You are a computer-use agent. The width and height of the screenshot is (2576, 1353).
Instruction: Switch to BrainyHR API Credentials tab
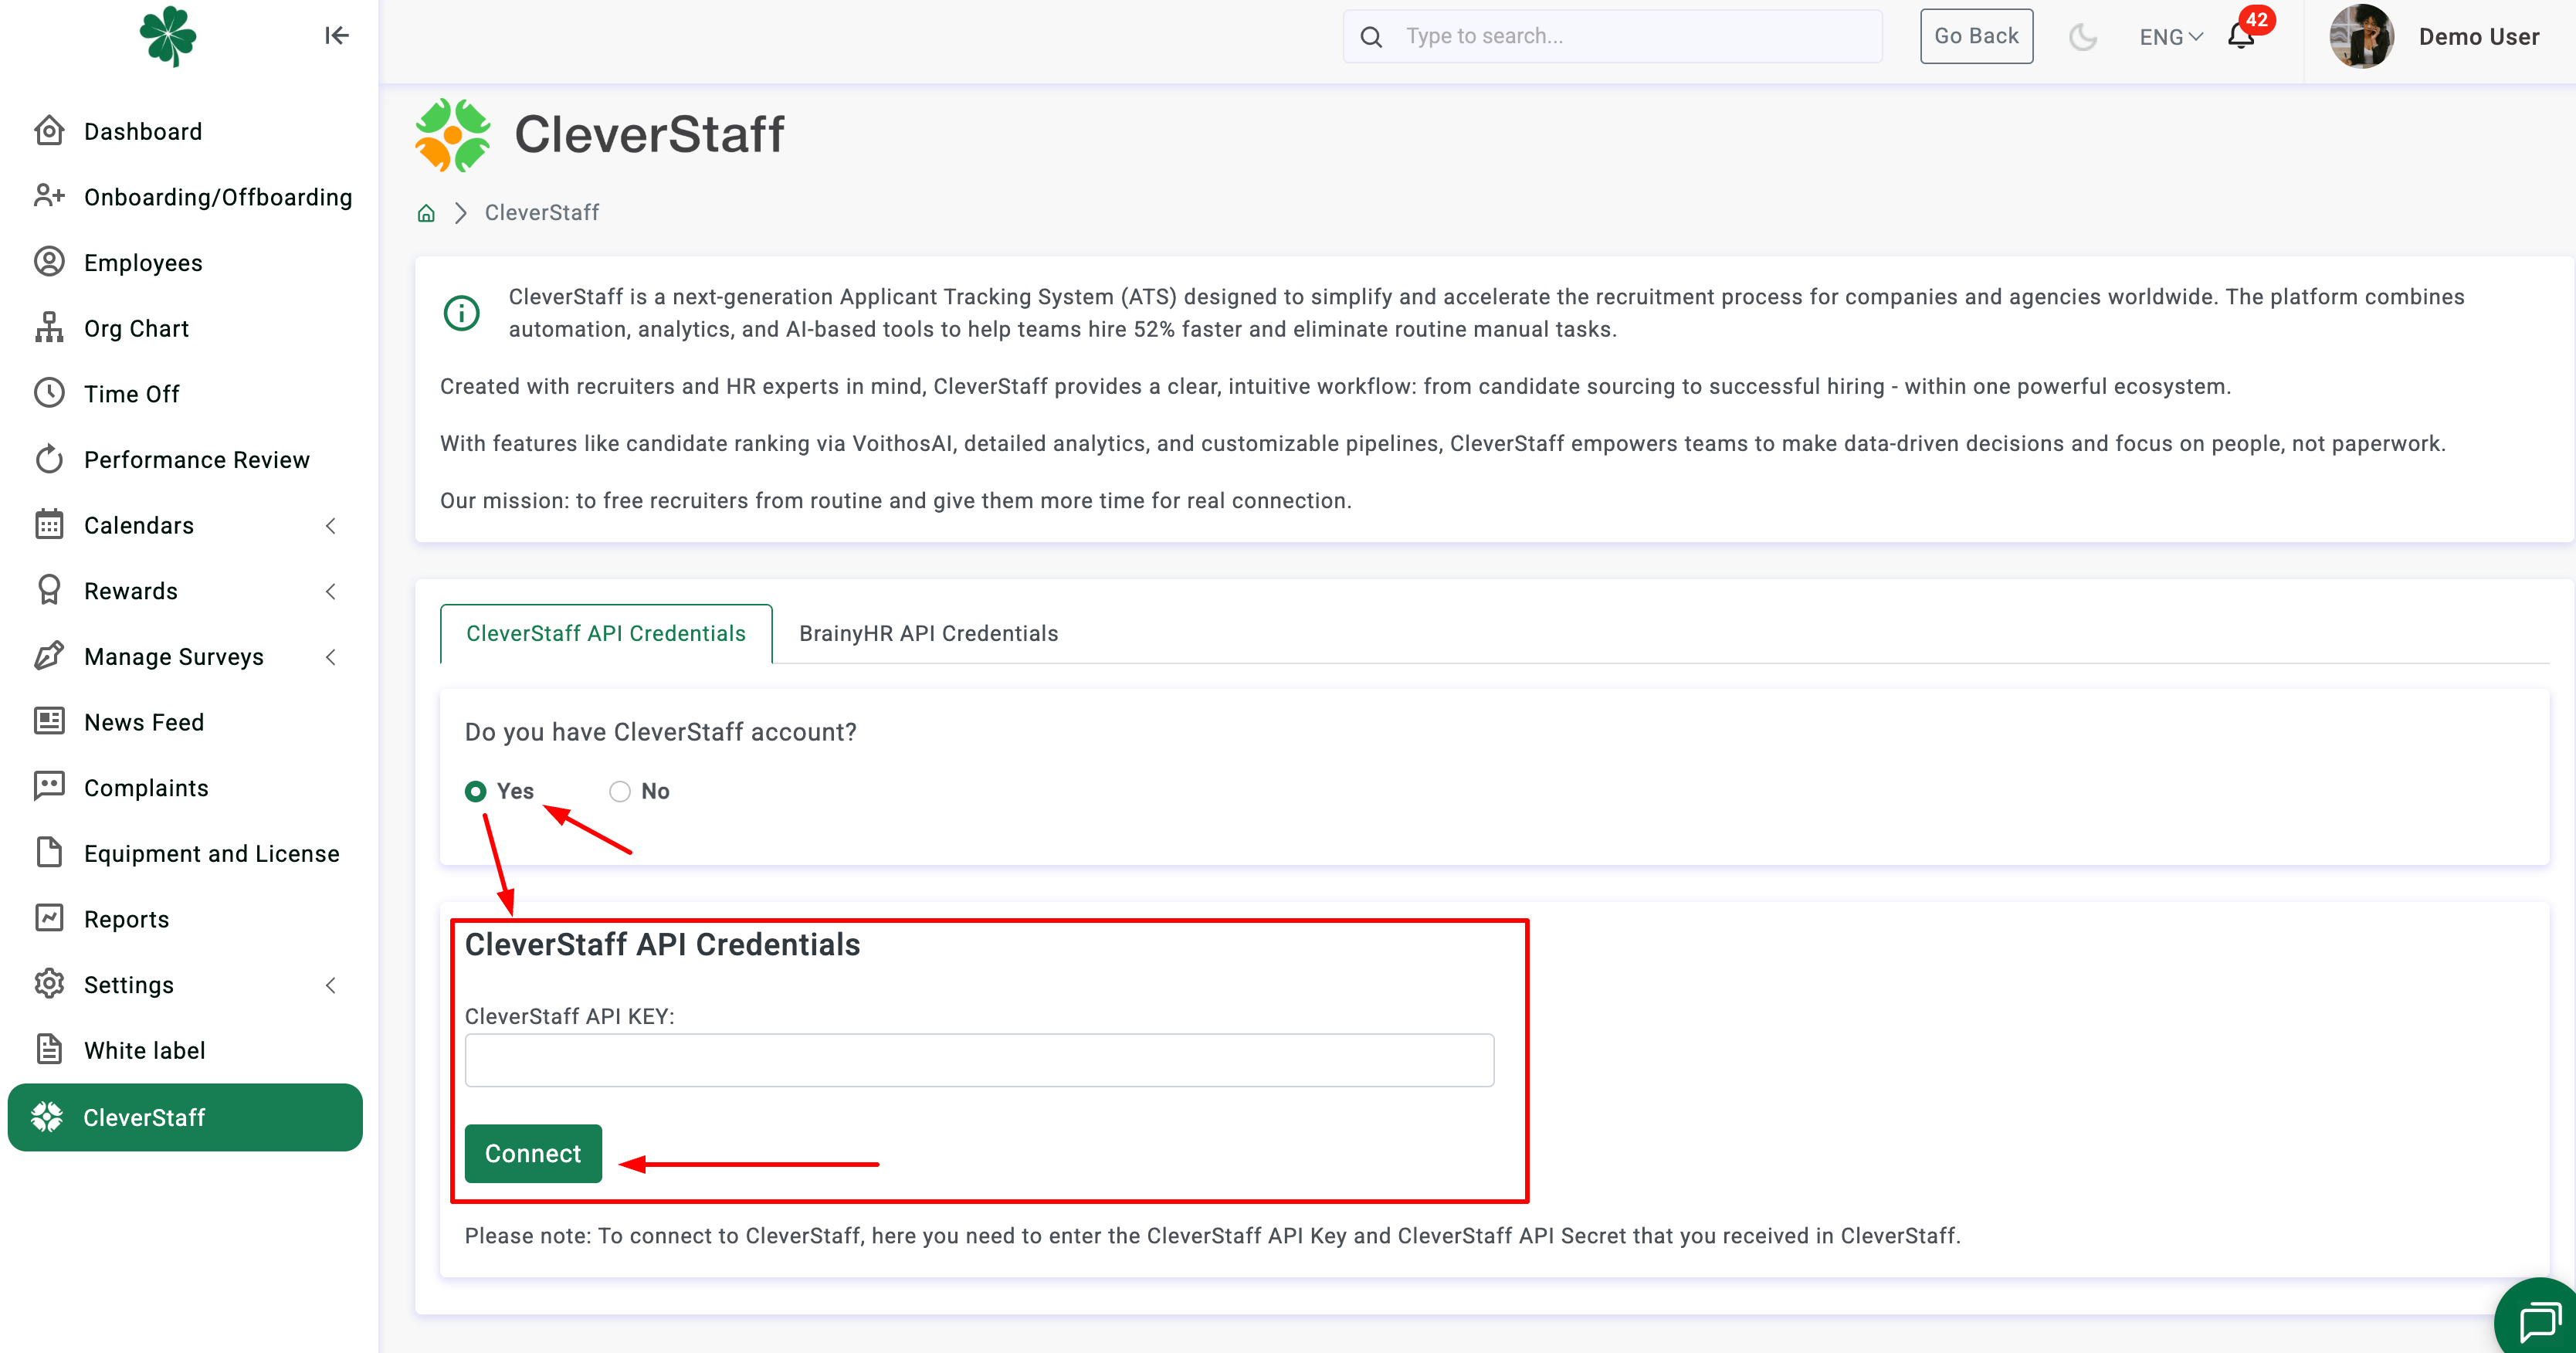click(927, 633)
